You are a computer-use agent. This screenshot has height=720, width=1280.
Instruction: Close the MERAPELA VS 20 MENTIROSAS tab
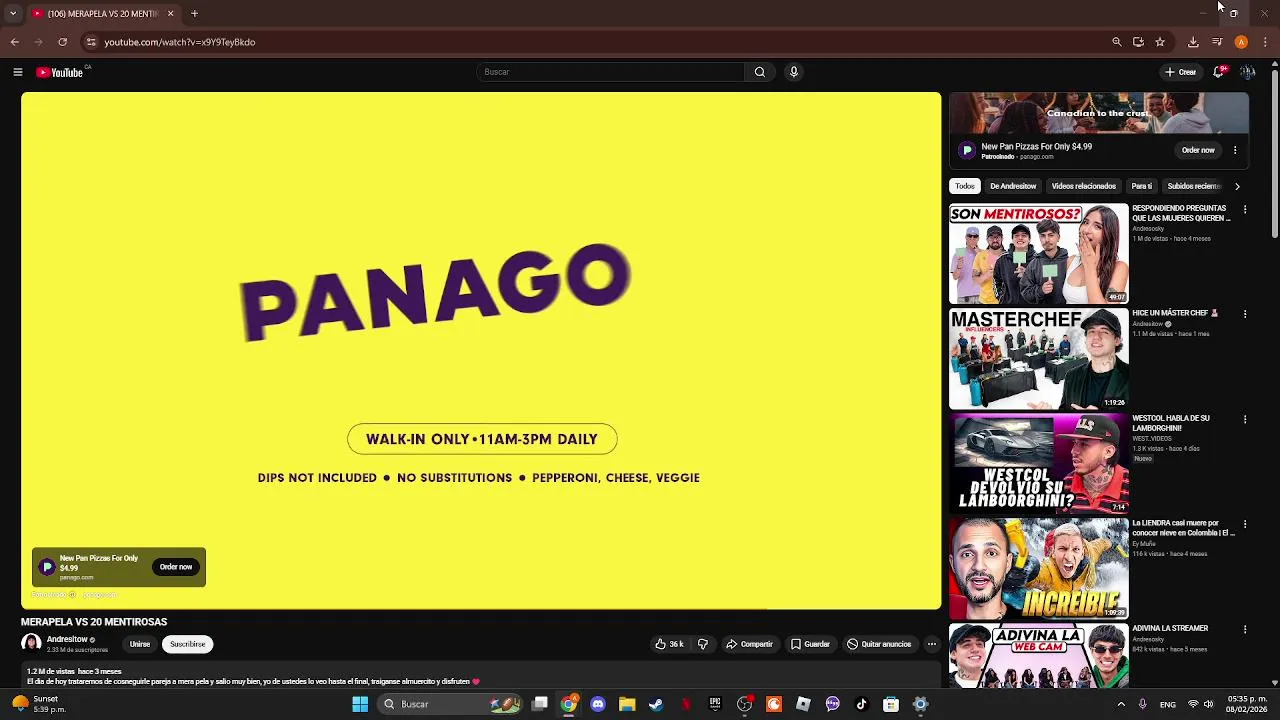170,14
